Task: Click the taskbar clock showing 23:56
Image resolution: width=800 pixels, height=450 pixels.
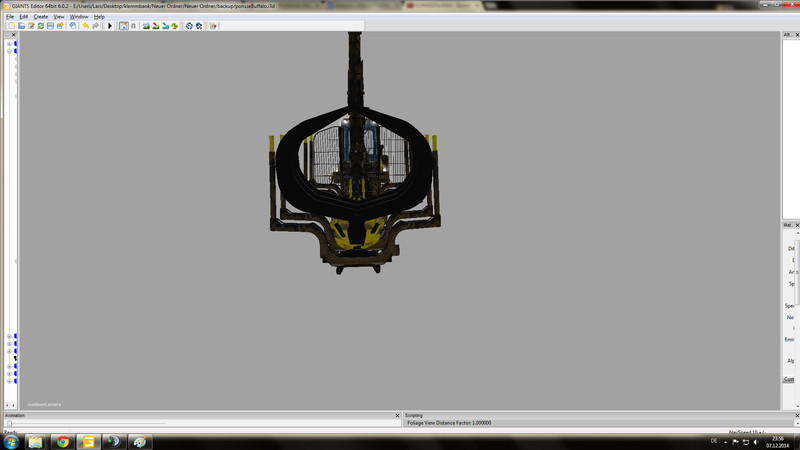Action: click(777, 442)
